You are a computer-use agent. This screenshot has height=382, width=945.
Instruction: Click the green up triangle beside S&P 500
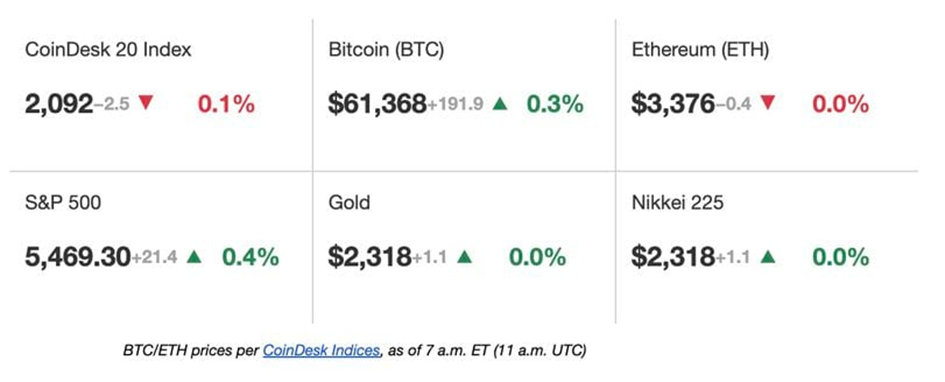194,257
